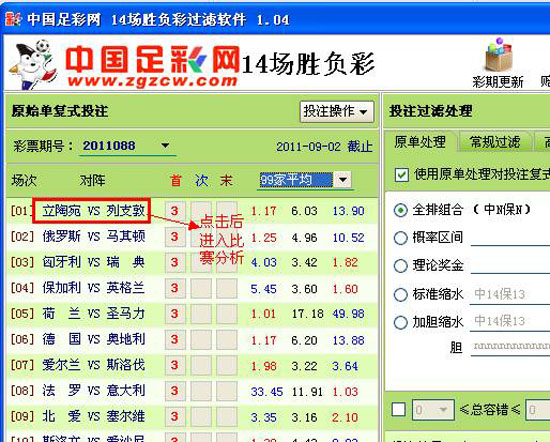Toggle first pick 3 for match 02
Image resolution: width=550 pixels, height=442 pixels.
tap(175, 237)
